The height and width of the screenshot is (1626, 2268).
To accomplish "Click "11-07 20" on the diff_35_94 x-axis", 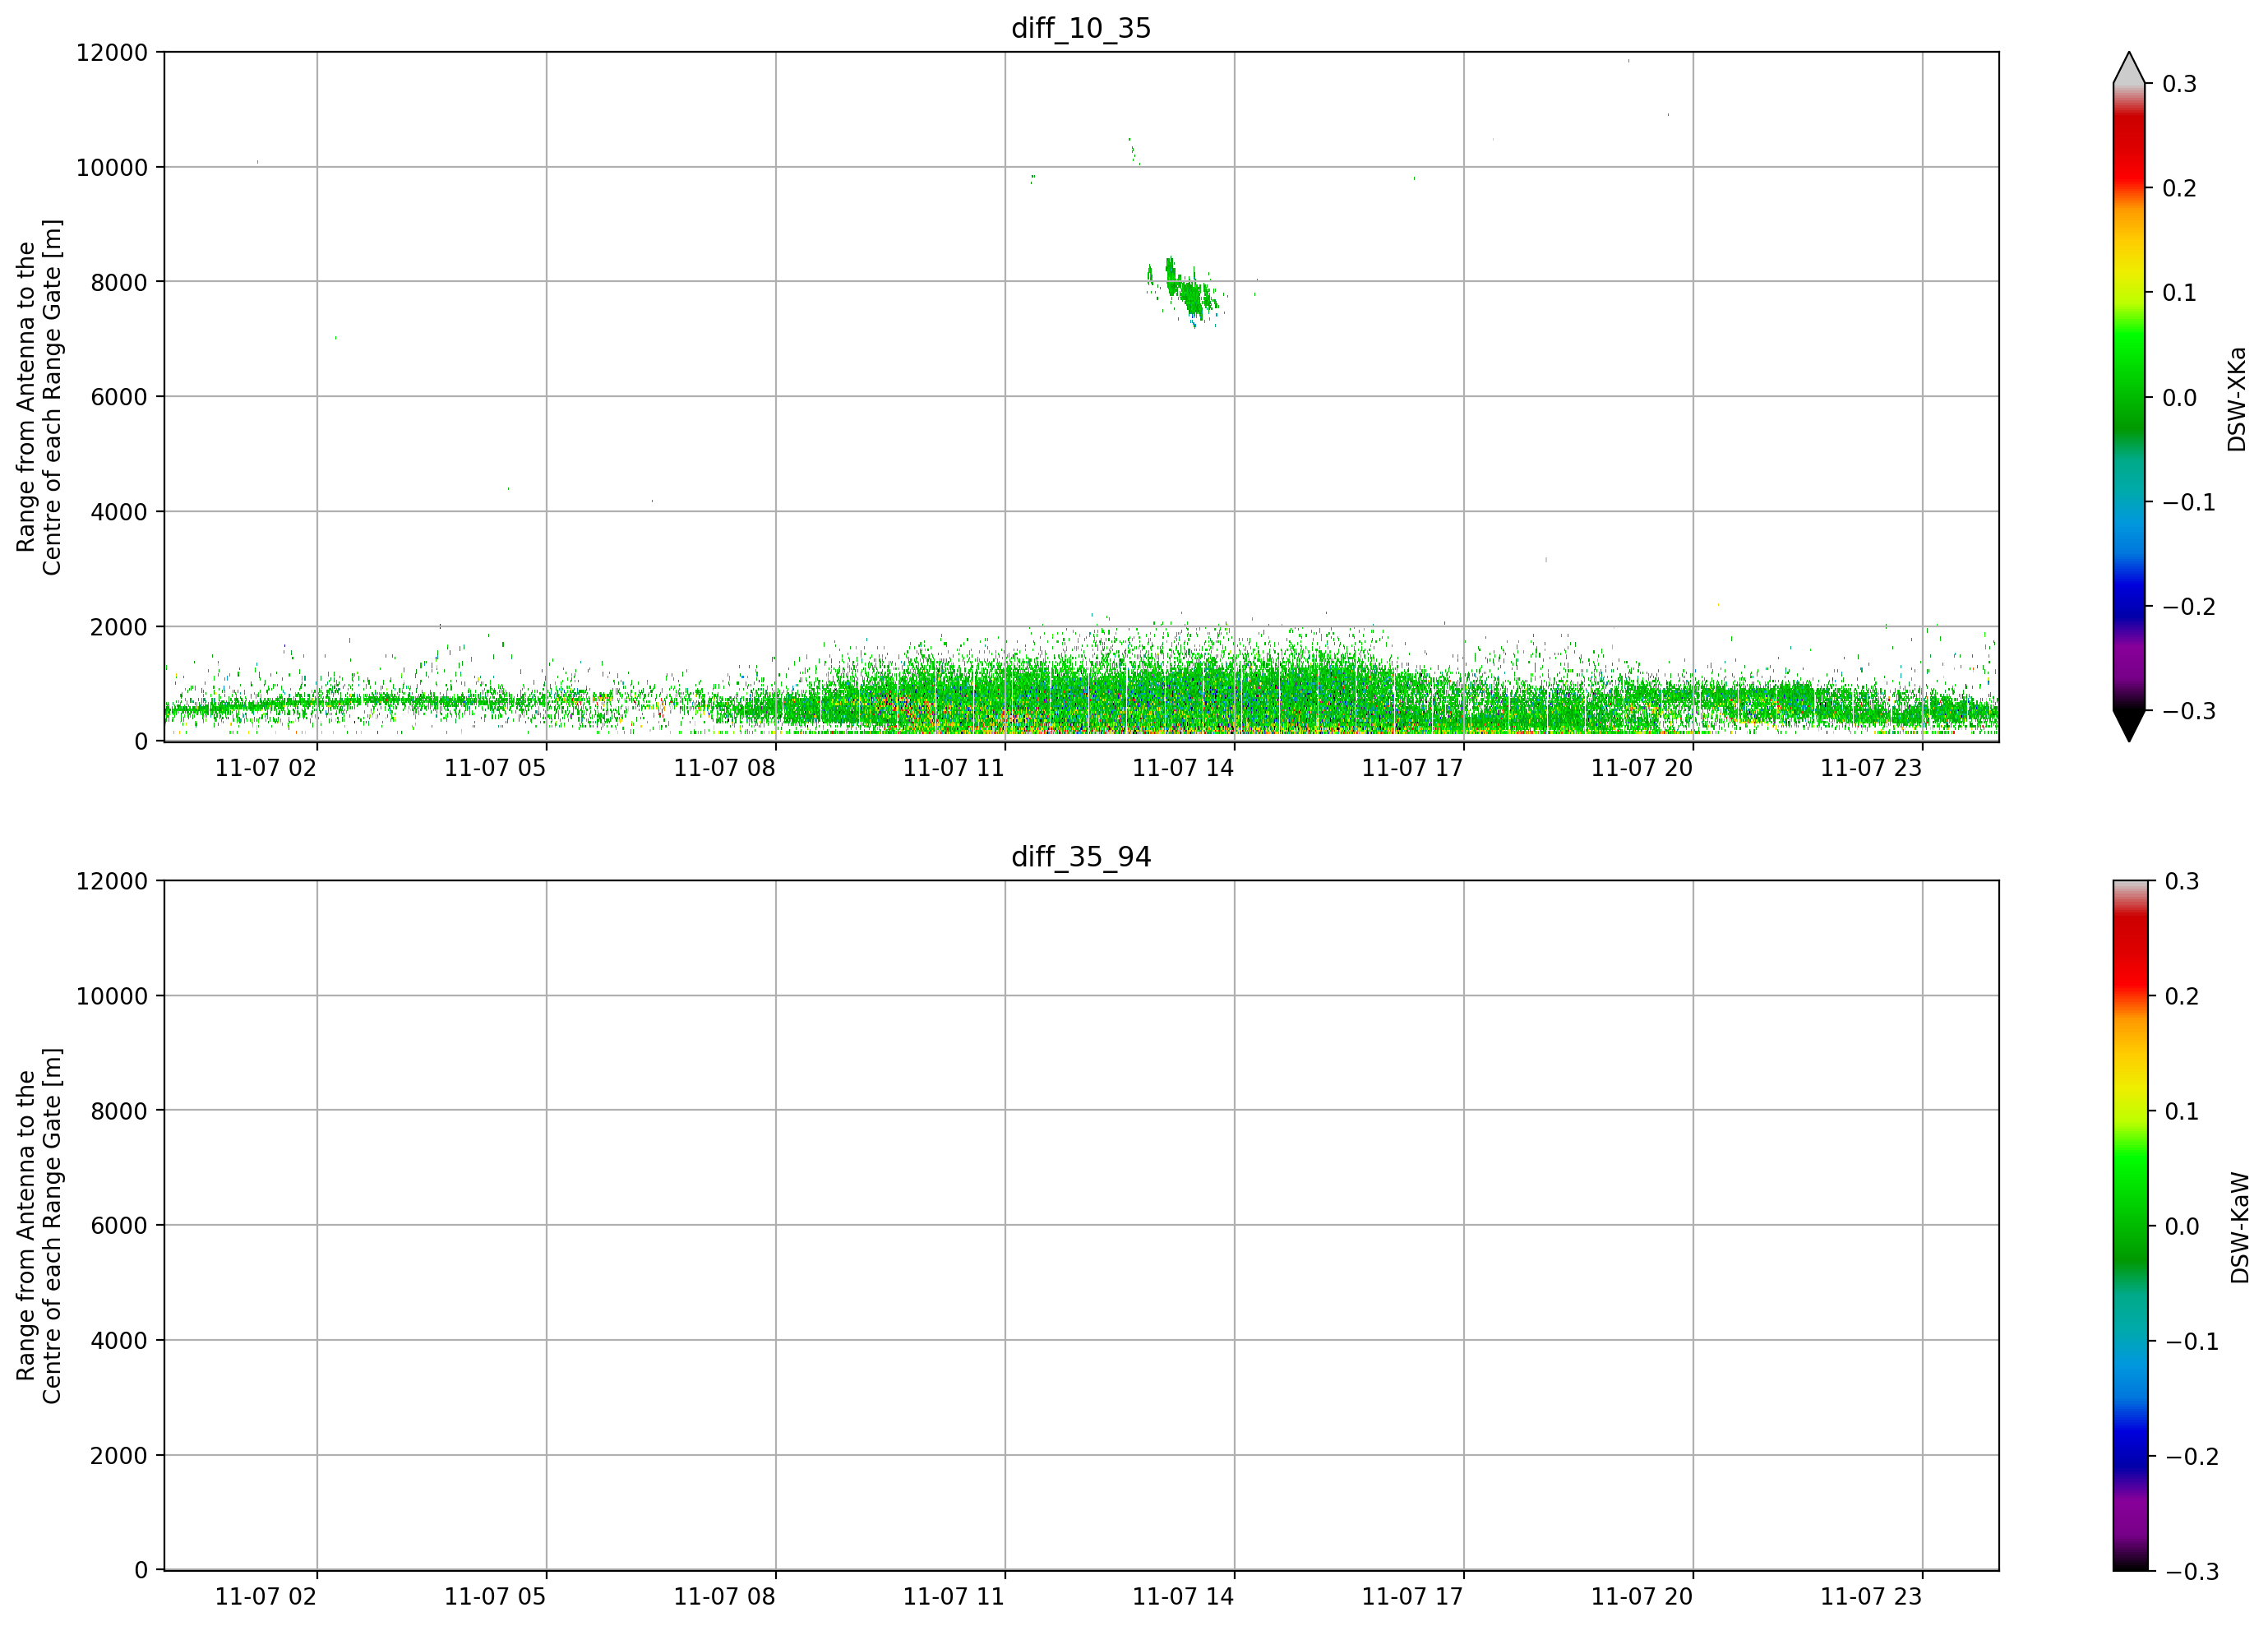I will click(x=1642, y=1597).
